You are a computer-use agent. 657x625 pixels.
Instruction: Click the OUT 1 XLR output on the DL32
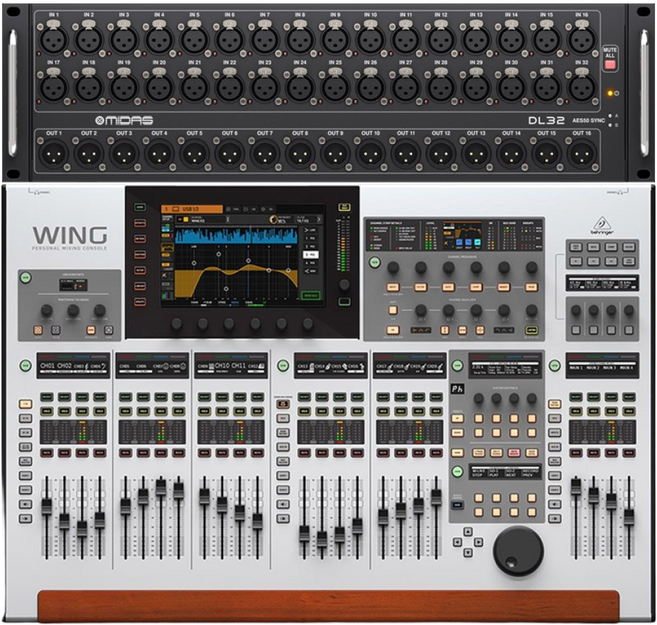tap(54, 153)
